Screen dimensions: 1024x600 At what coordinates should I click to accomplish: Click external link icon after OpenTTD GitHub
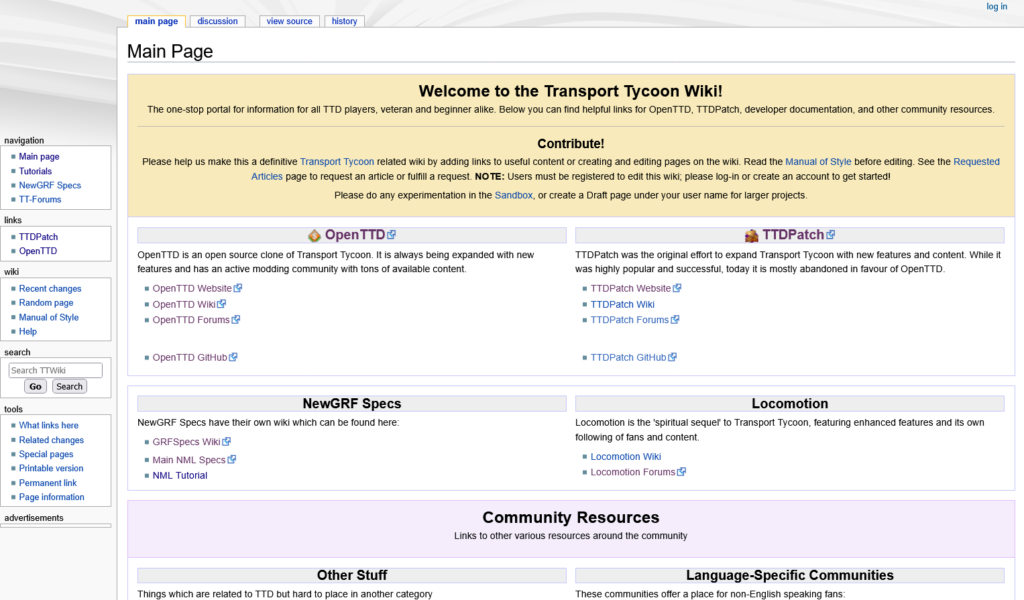[x=233, y=357]
